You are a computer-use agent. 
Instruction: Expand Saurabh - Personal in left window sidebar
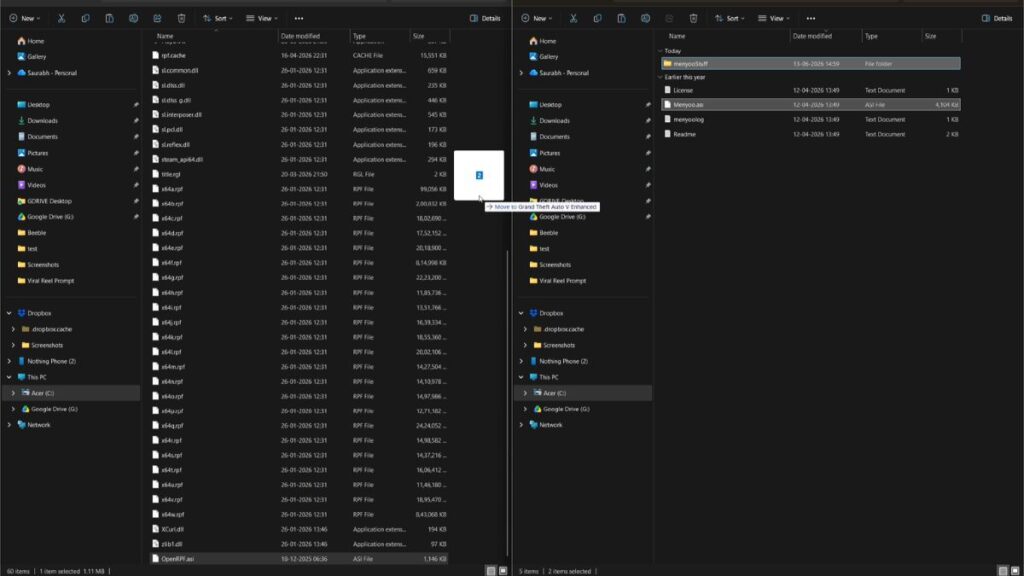pyautogui.click(x=9, y=73)
